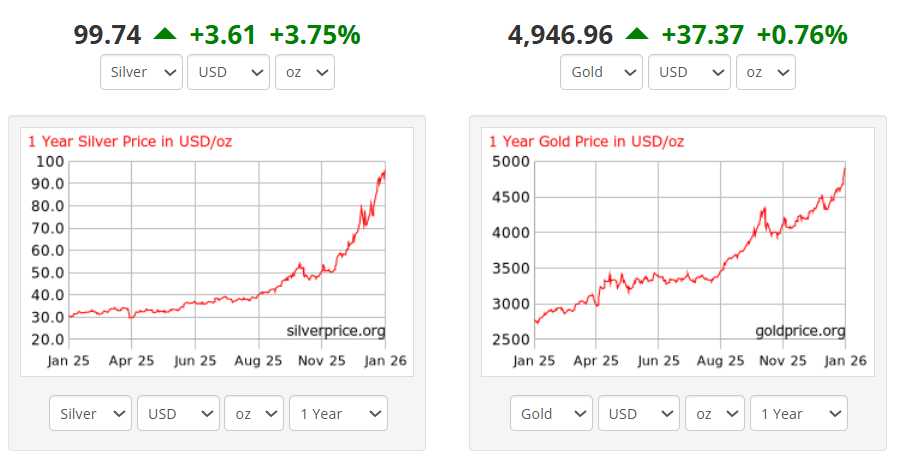Select the 1 Year range under gold chart

797,413
